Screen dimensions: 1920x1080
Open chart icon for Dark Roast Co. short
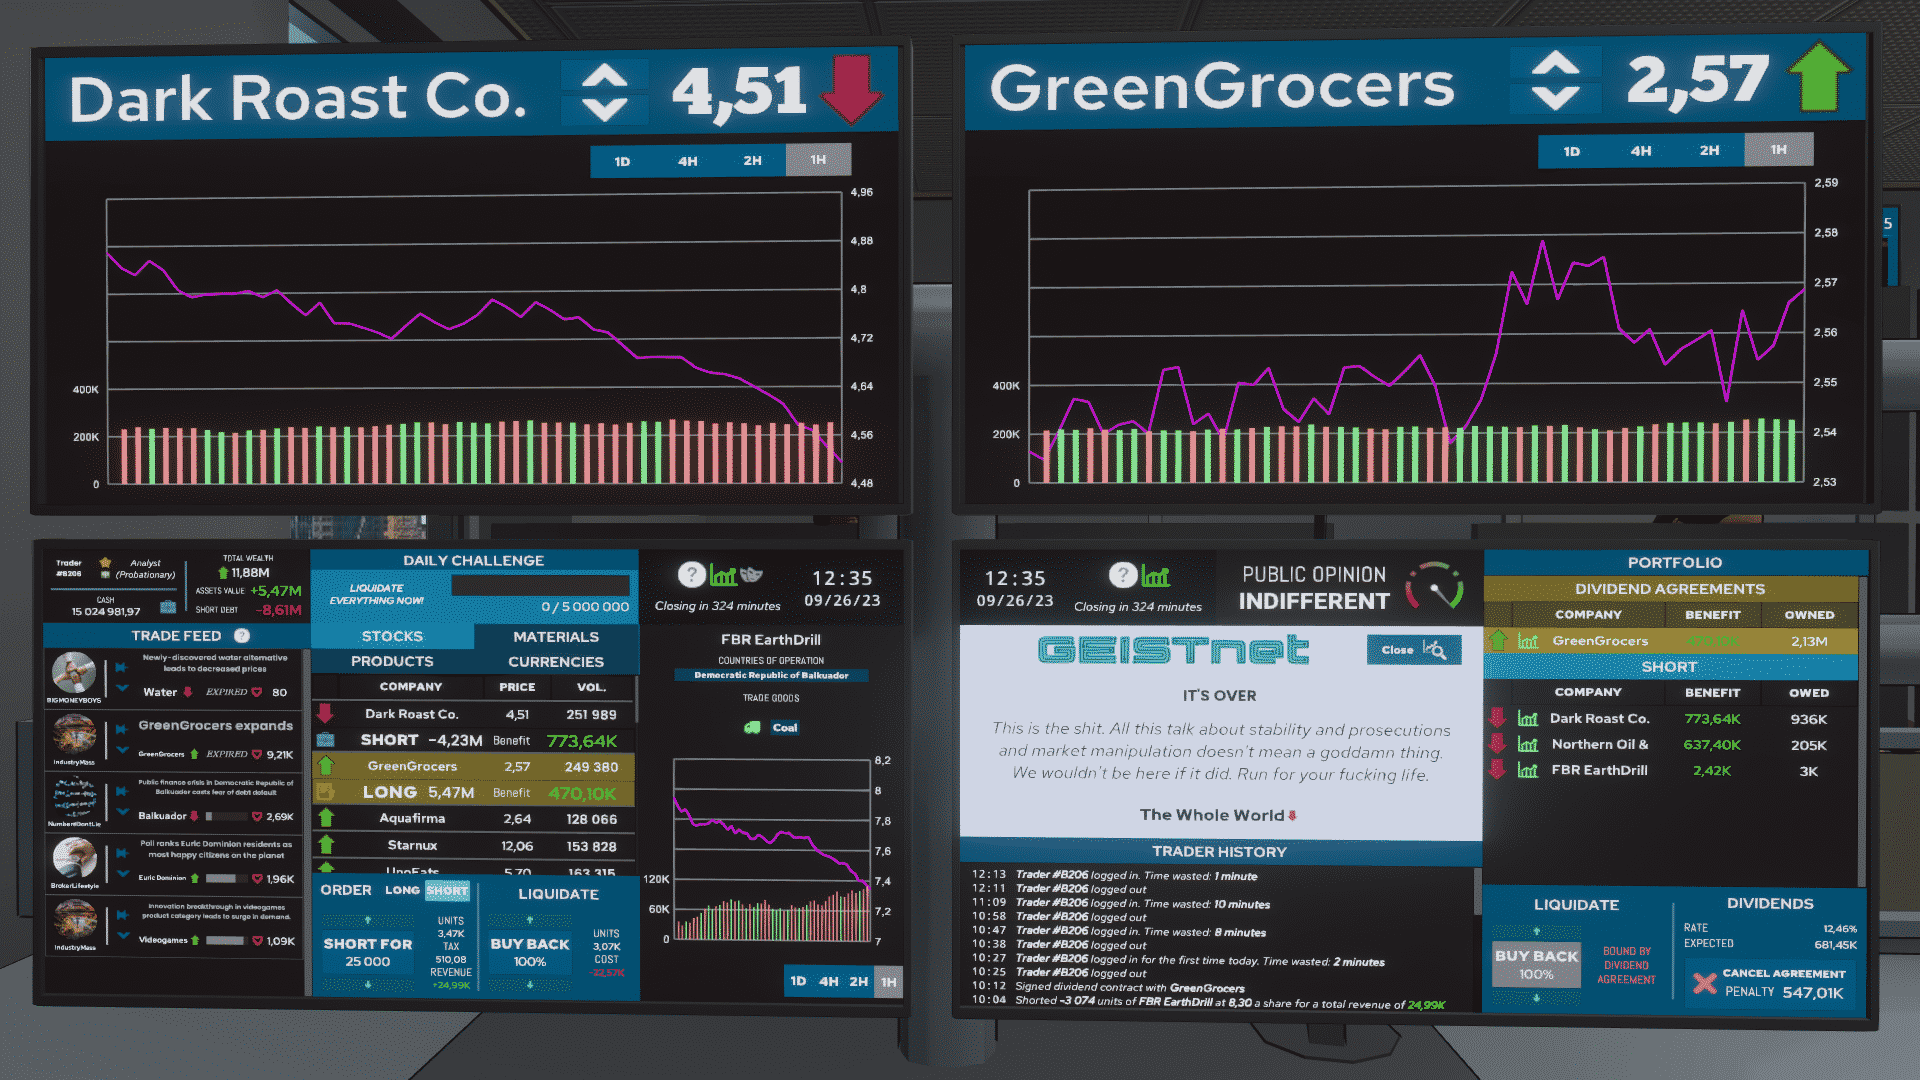[x=1527, y=718]
